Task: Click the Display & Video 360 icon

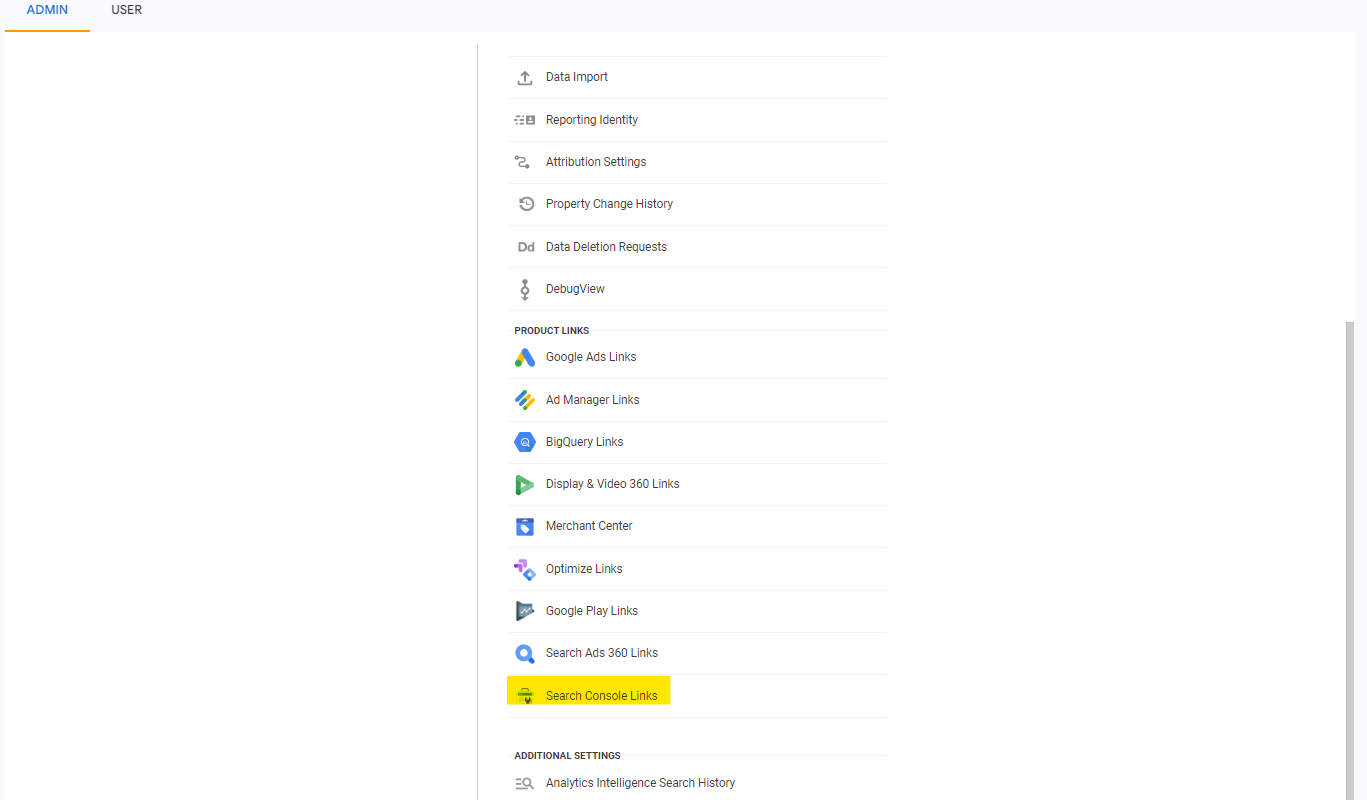Action: (x=525, y=485)
